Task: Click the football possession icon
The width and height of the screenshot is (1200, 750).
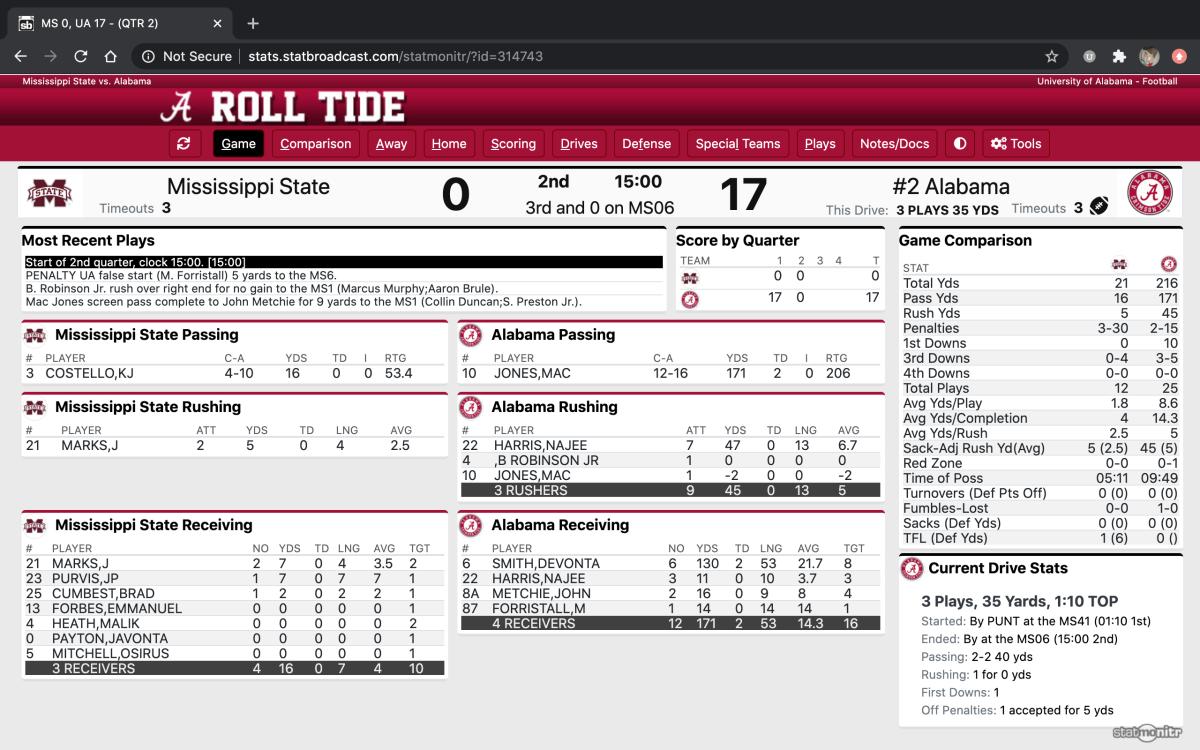Action: click(x=1099, y=205)
